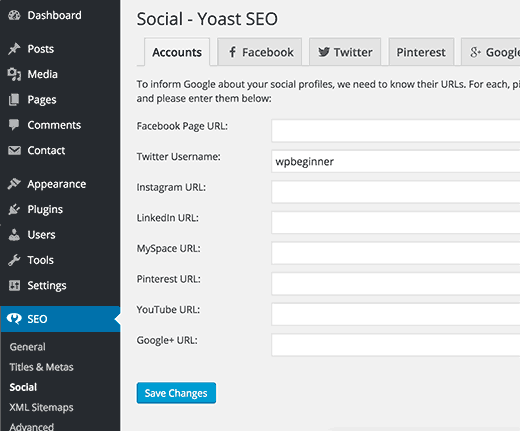The height and width of the screenshot is (431, 520).
Task: Open the Advanced SEO submenu
Action: coord(32,427)
